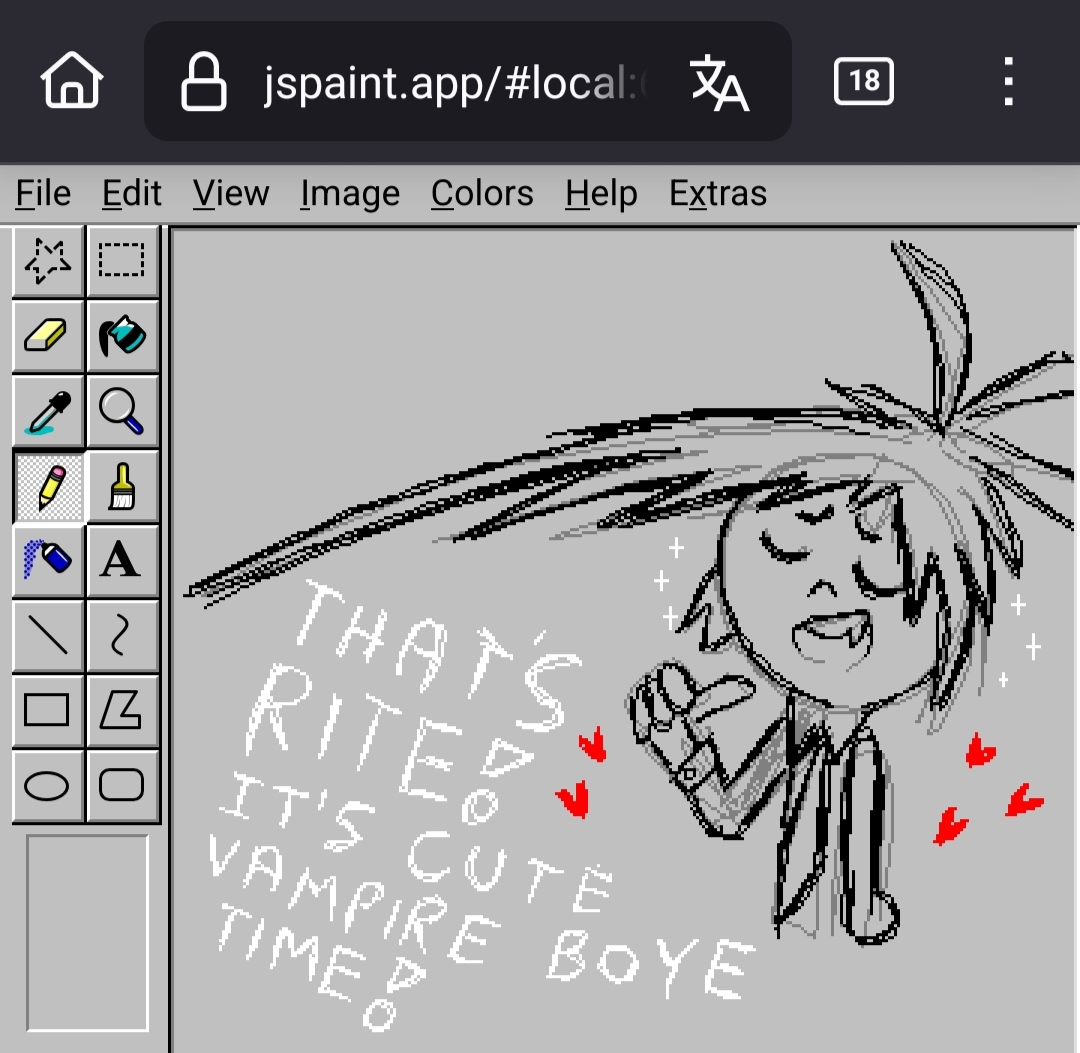
Task: Open the File menu
Action: point(43,193)
